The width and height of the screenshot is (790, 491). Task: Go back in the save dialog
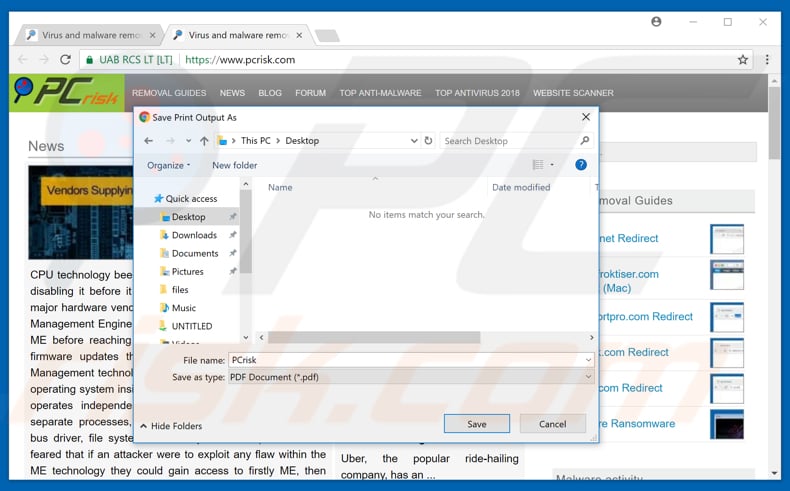point(148,141)
